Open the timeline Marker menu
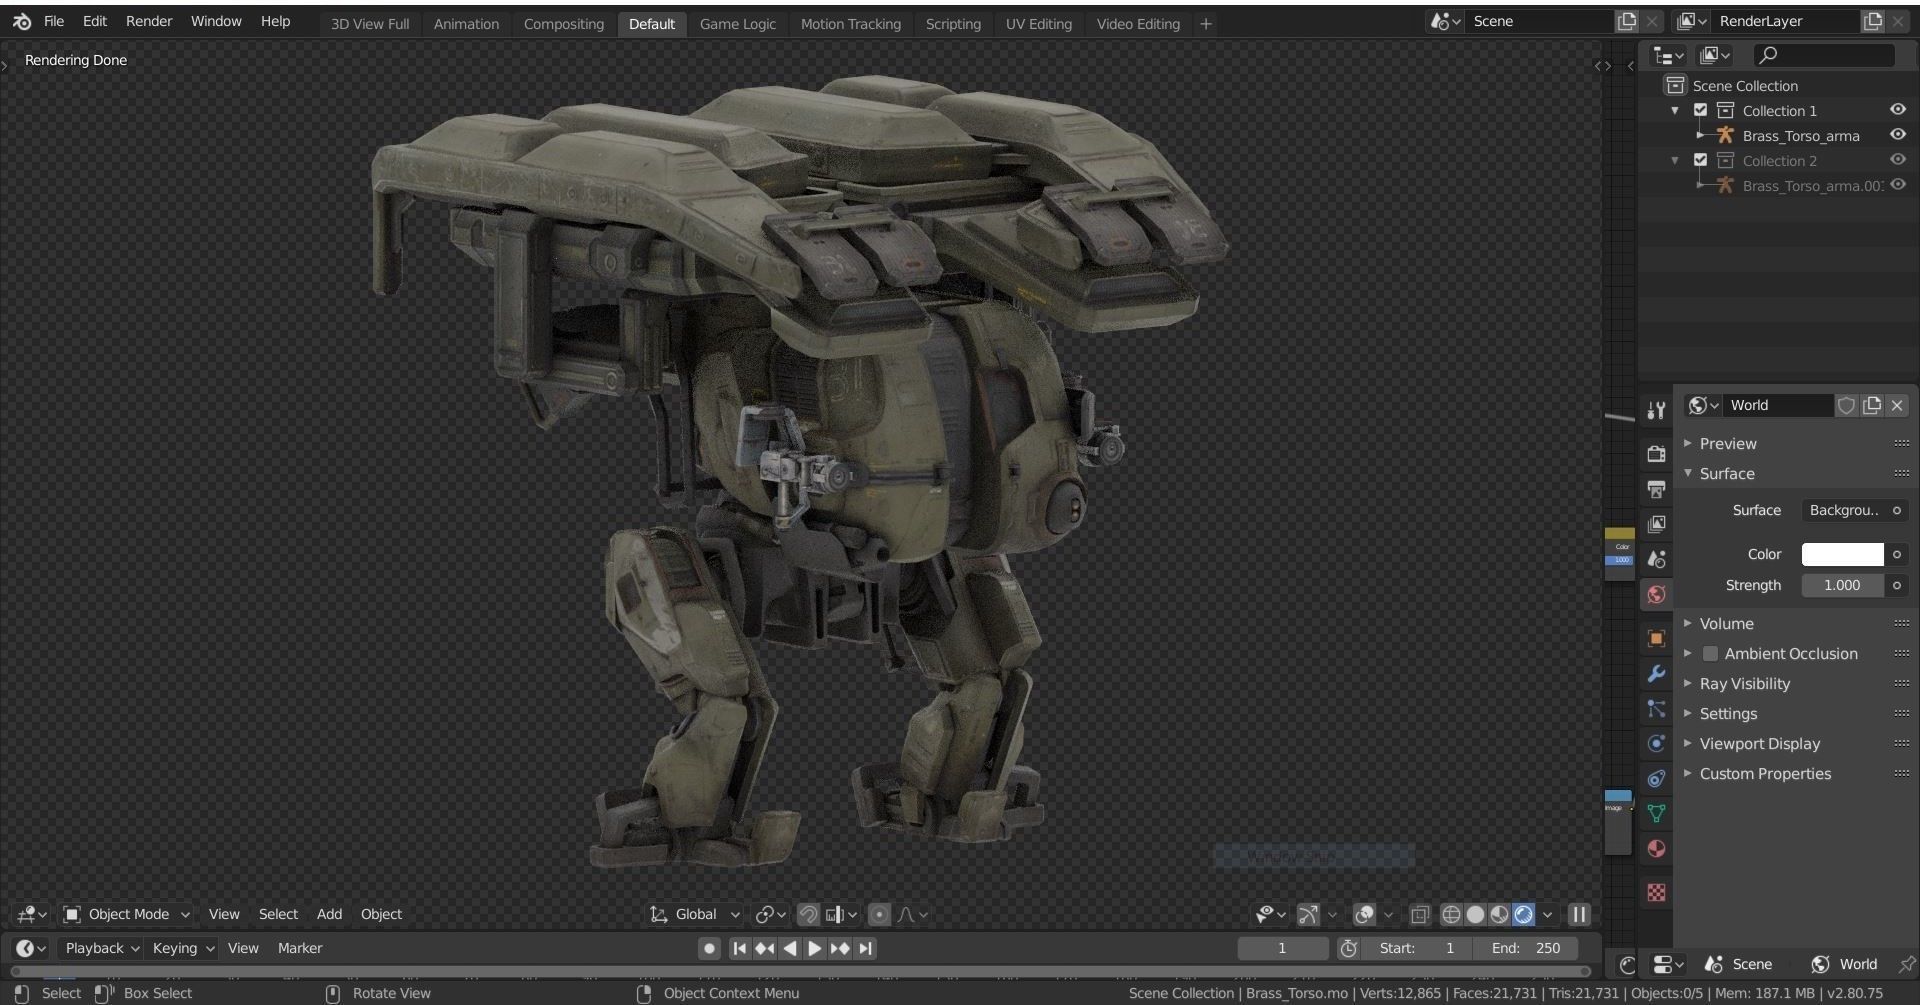The image size is (1920, 1005). coord(300,948)
